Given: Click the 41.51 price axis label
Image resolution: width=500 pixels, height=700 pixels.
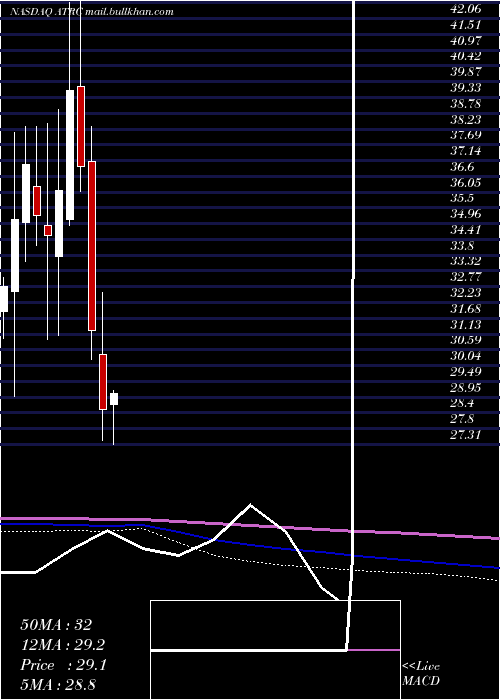Looking at the screenshot, I should (466, 25).
